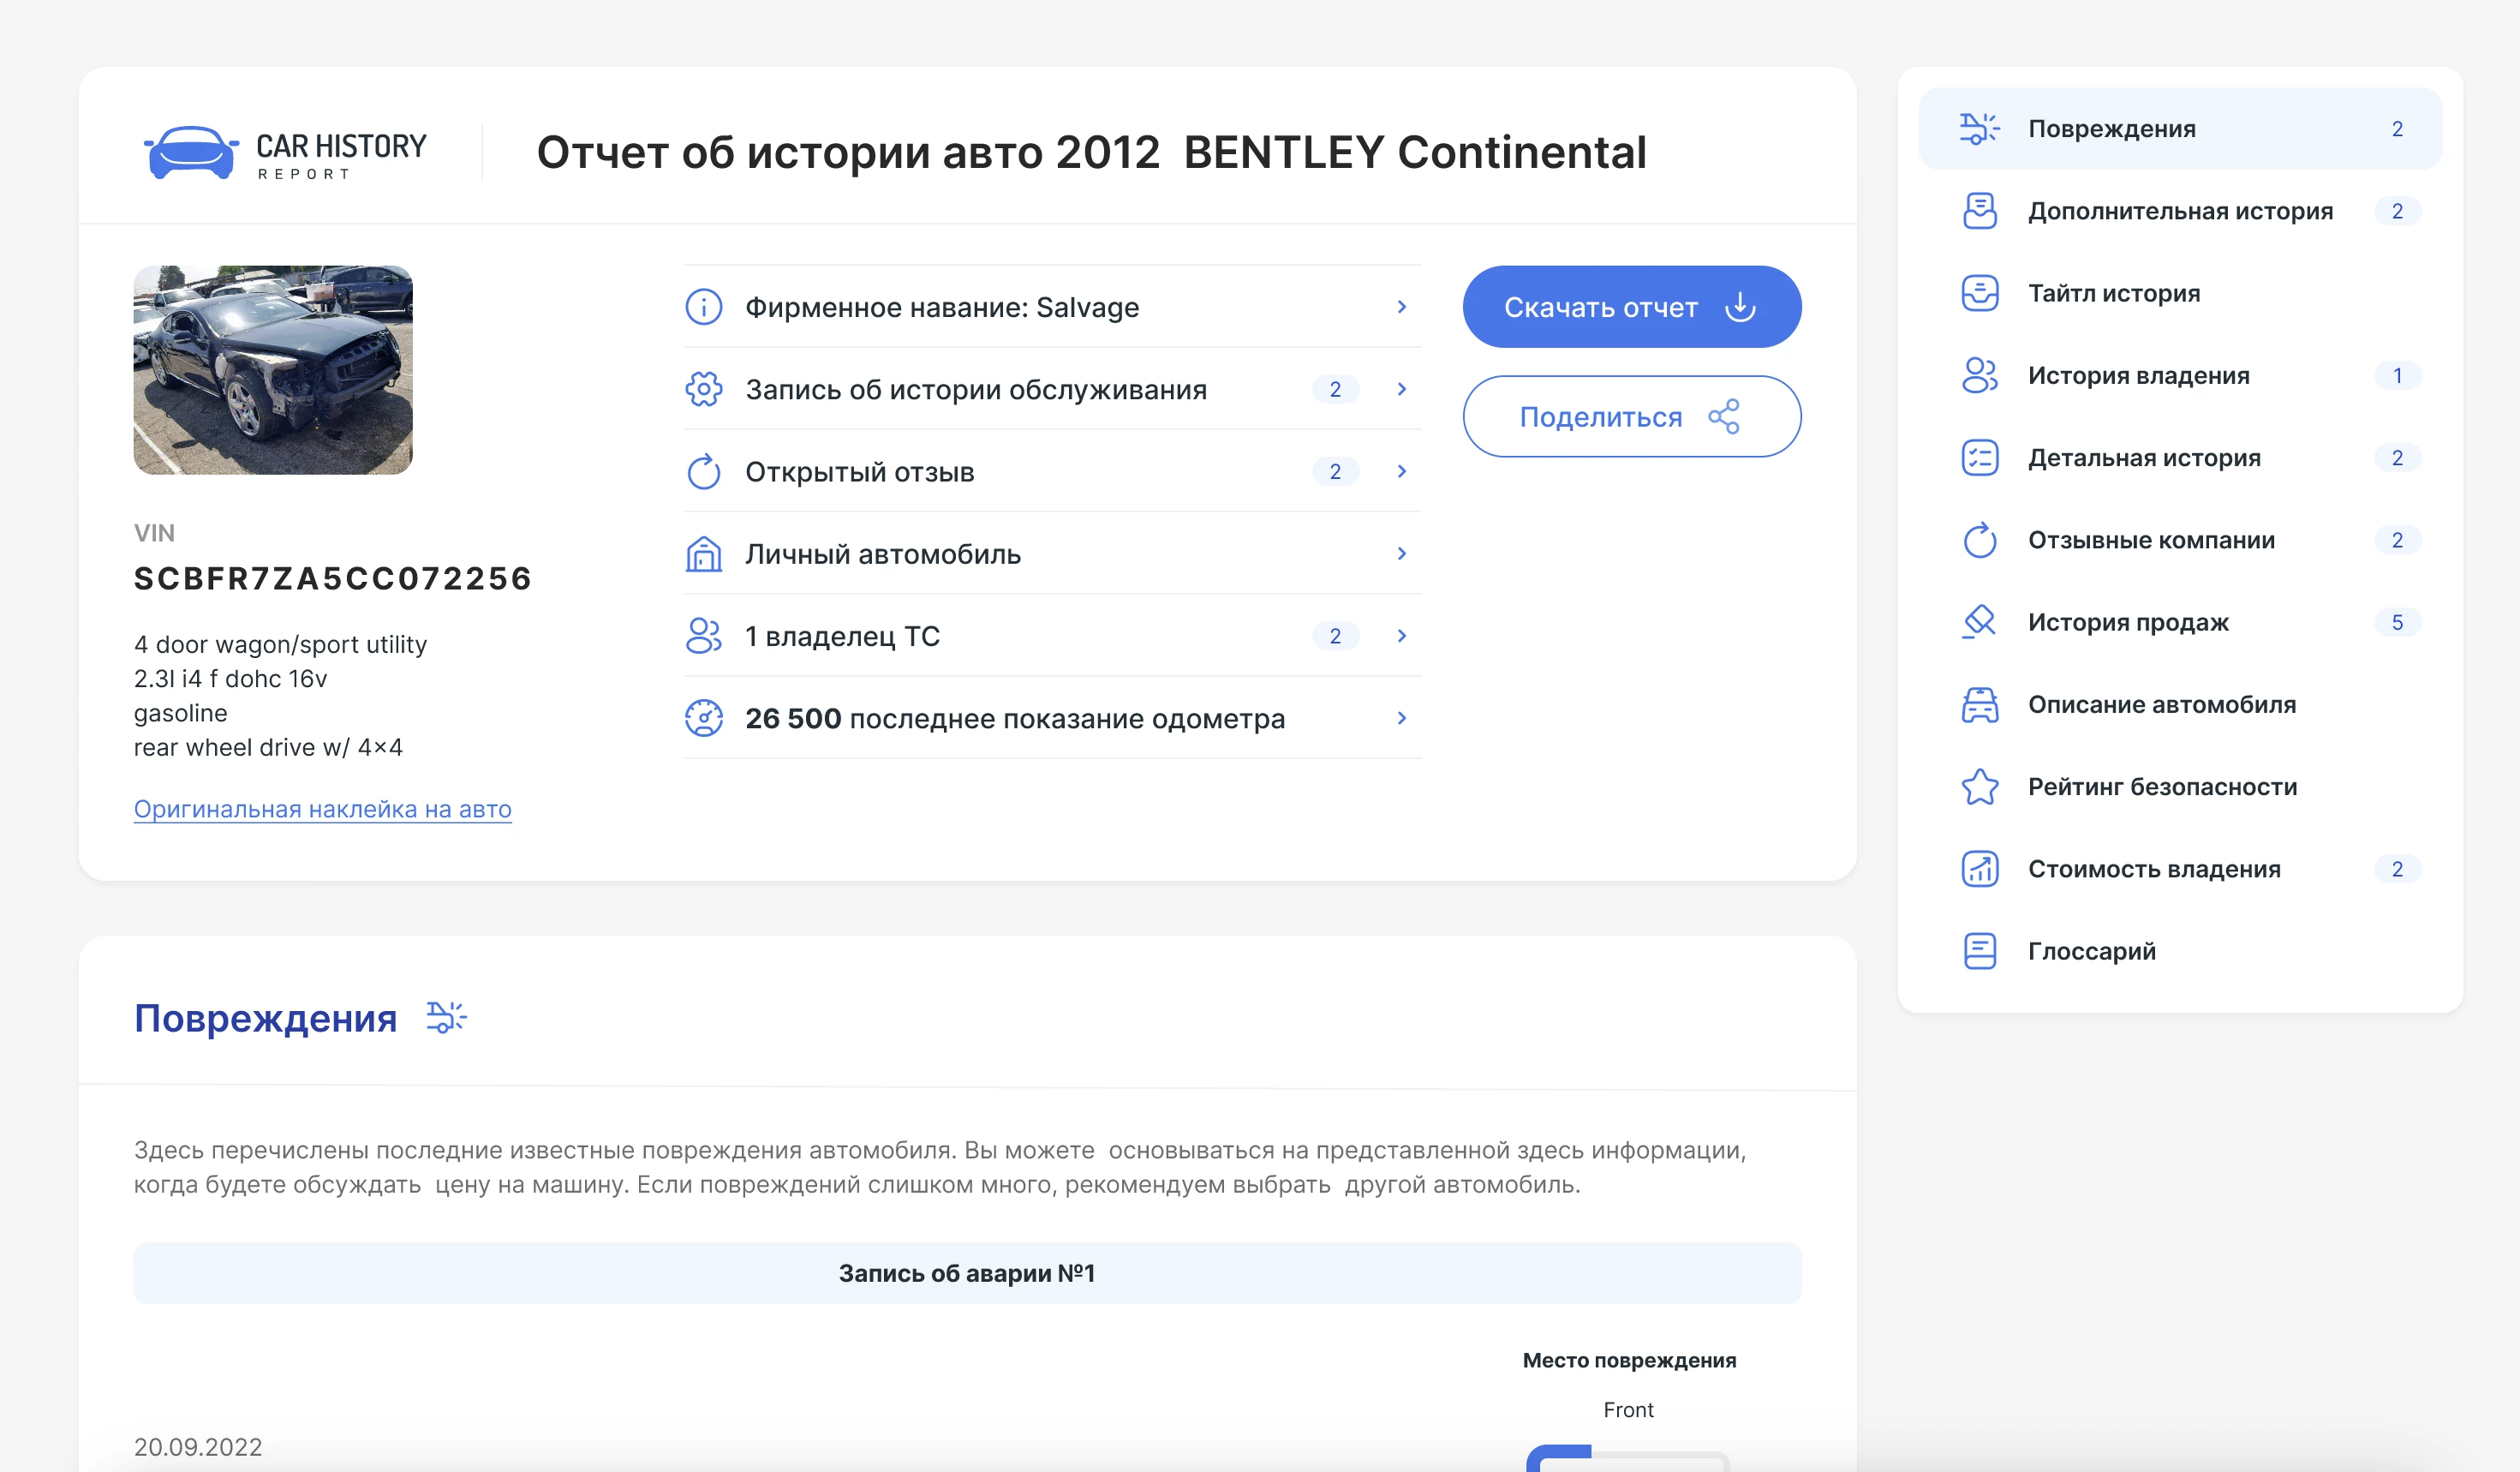Open История продаж sidebar entry
2520x1472 pixels.
tap(2180, 622)
